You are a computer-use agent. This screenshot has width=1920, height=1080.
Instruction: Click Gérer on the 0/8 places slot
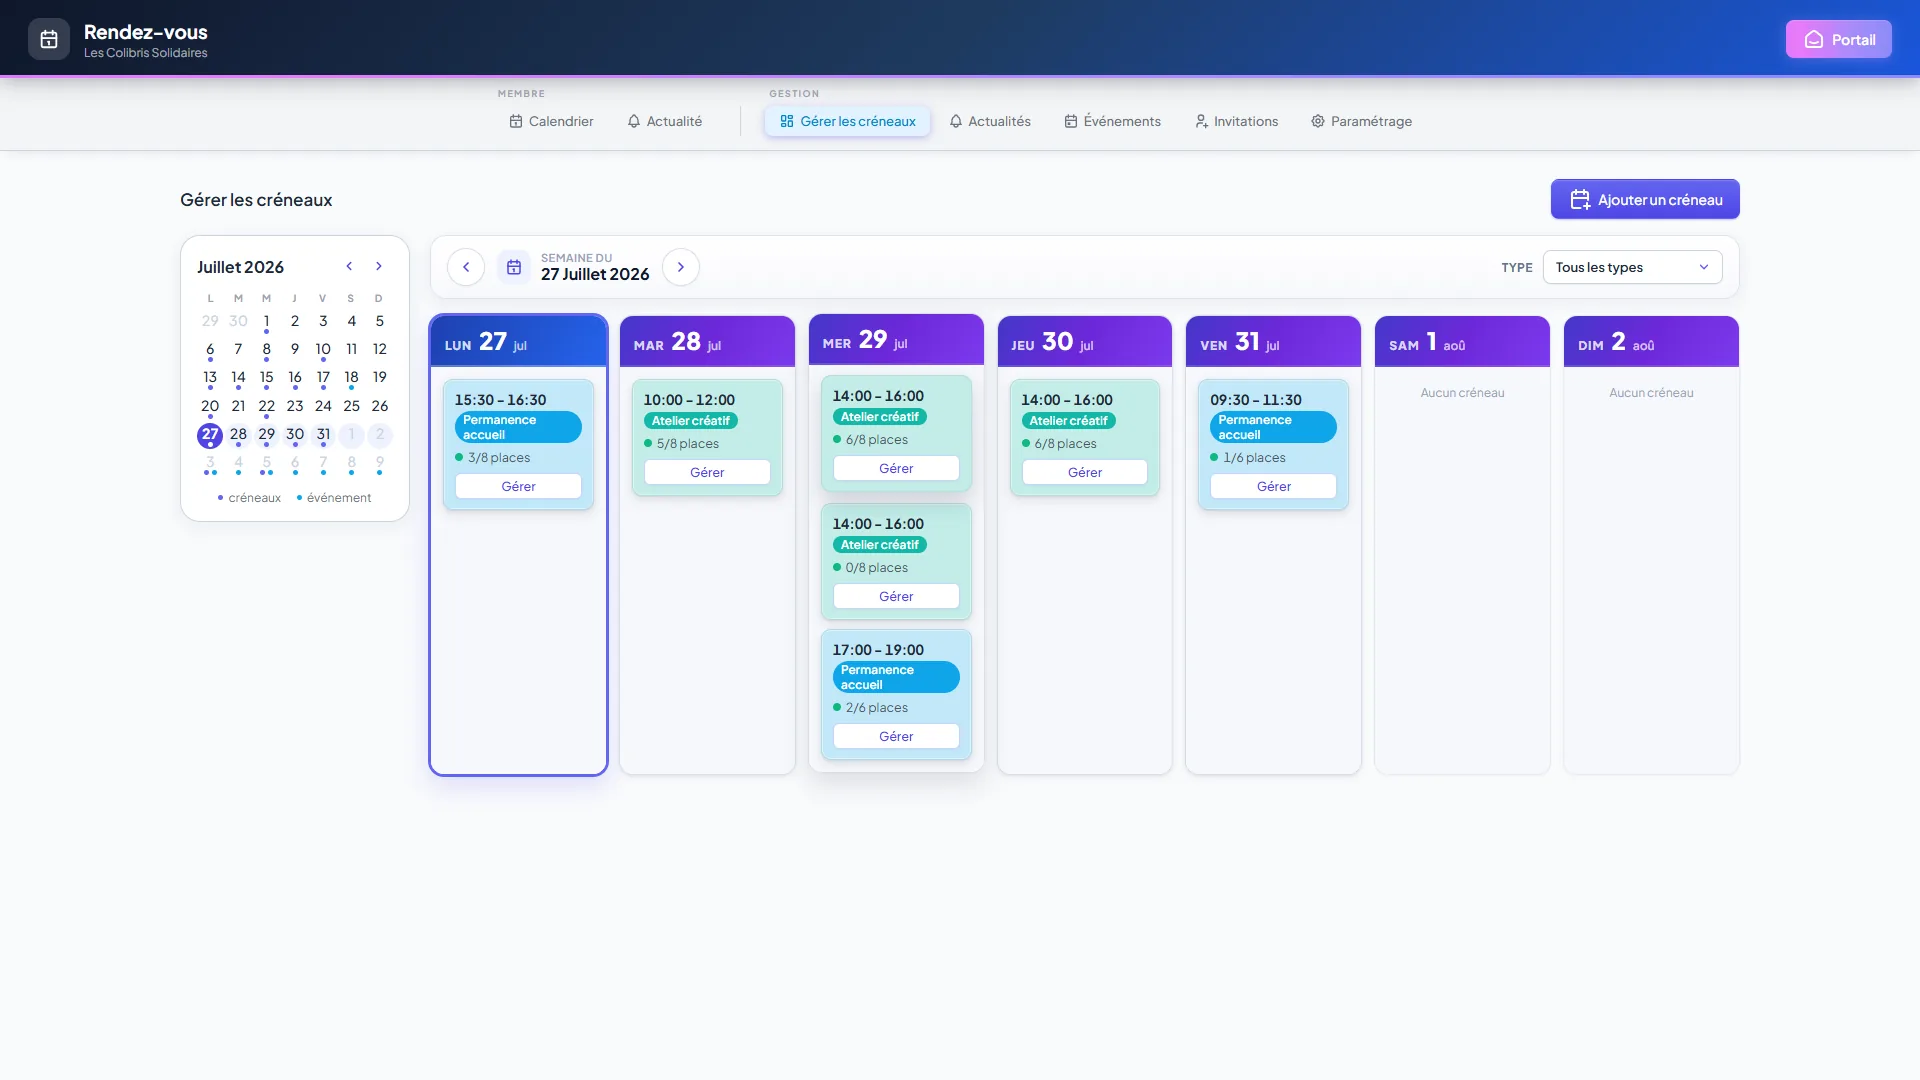(896, 597)
